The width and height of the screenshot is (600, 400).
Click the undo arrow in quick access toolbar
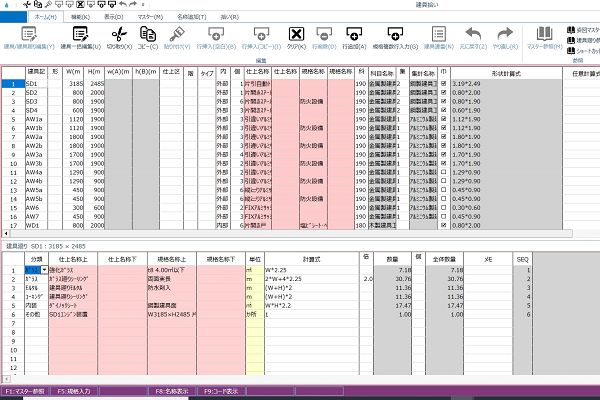[x=122, y=5]
